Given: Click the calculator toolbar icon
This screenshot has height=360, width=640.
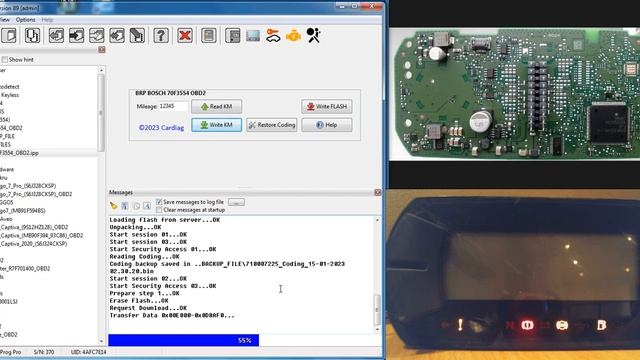Looking at the screenshot, I should click(209, 36).
